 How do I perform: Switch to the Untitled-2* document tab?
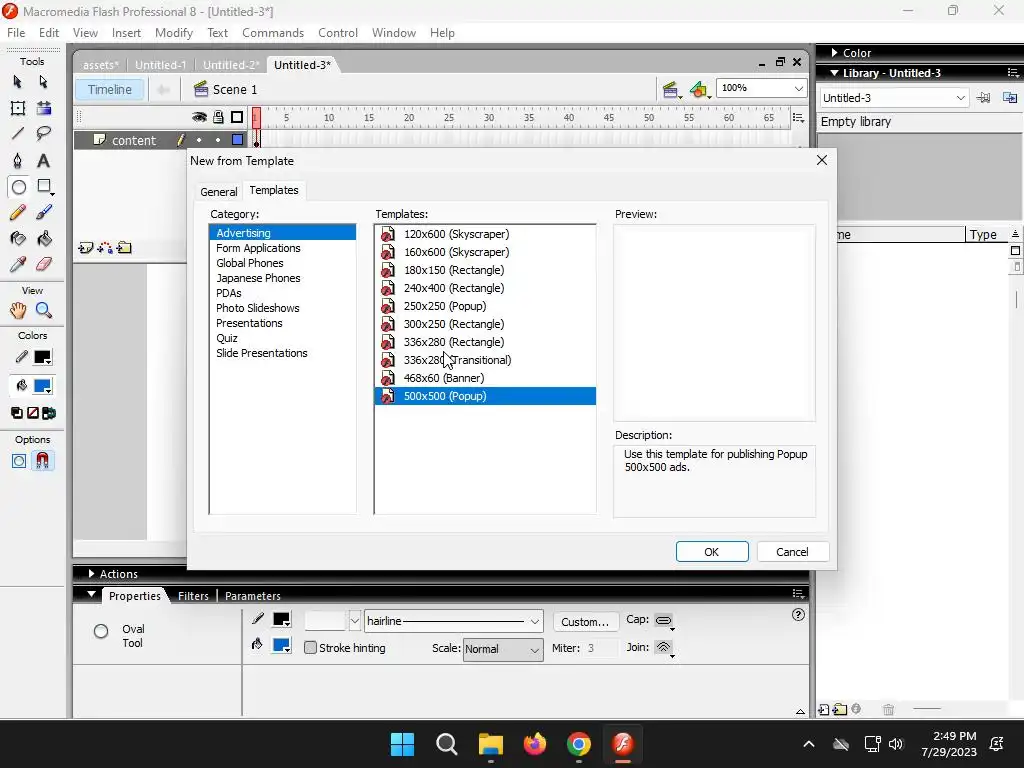(x=231, y=65)
